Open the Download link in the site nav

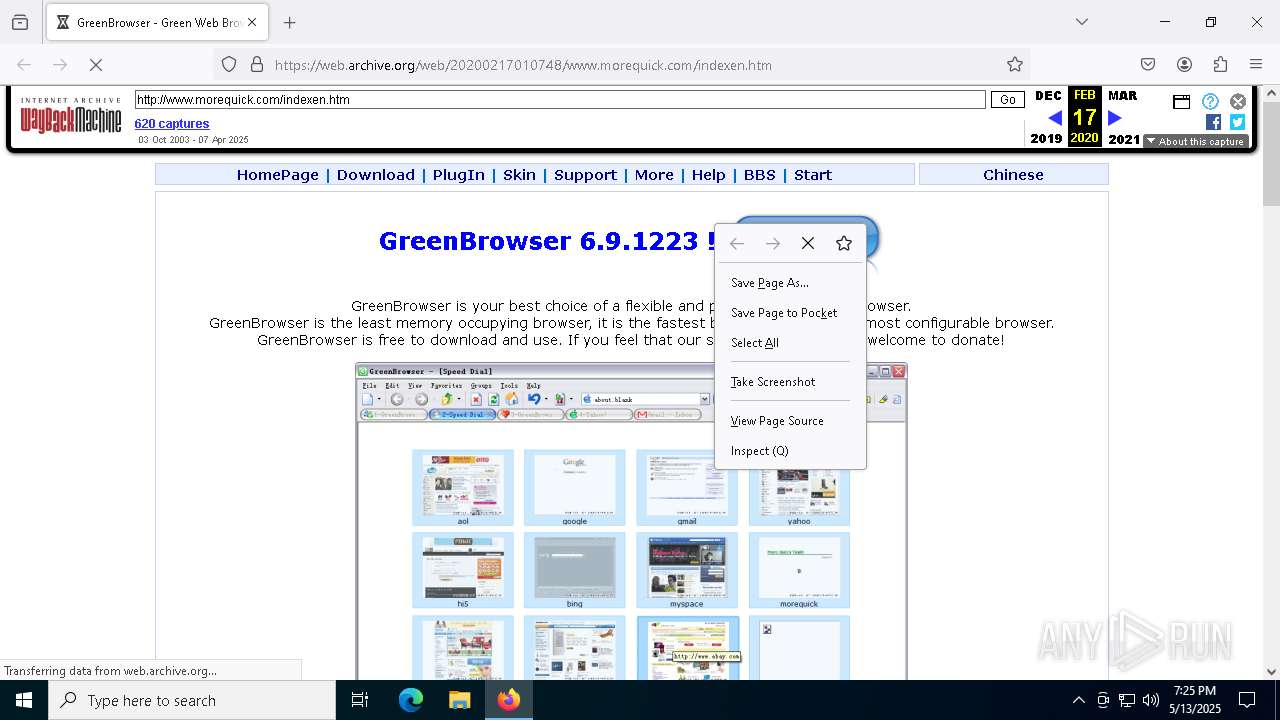click(375, 175)
